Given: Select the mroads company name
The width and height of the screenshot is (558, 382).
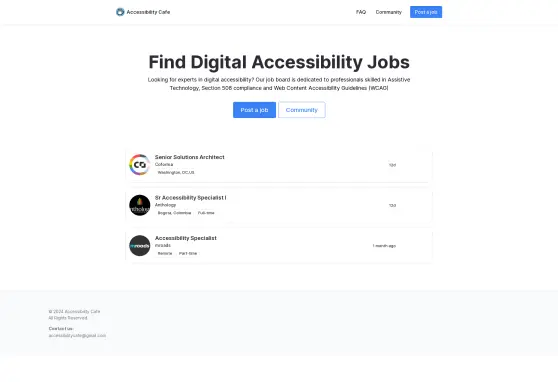Looking at the screenshot, I should click(163, 246).
